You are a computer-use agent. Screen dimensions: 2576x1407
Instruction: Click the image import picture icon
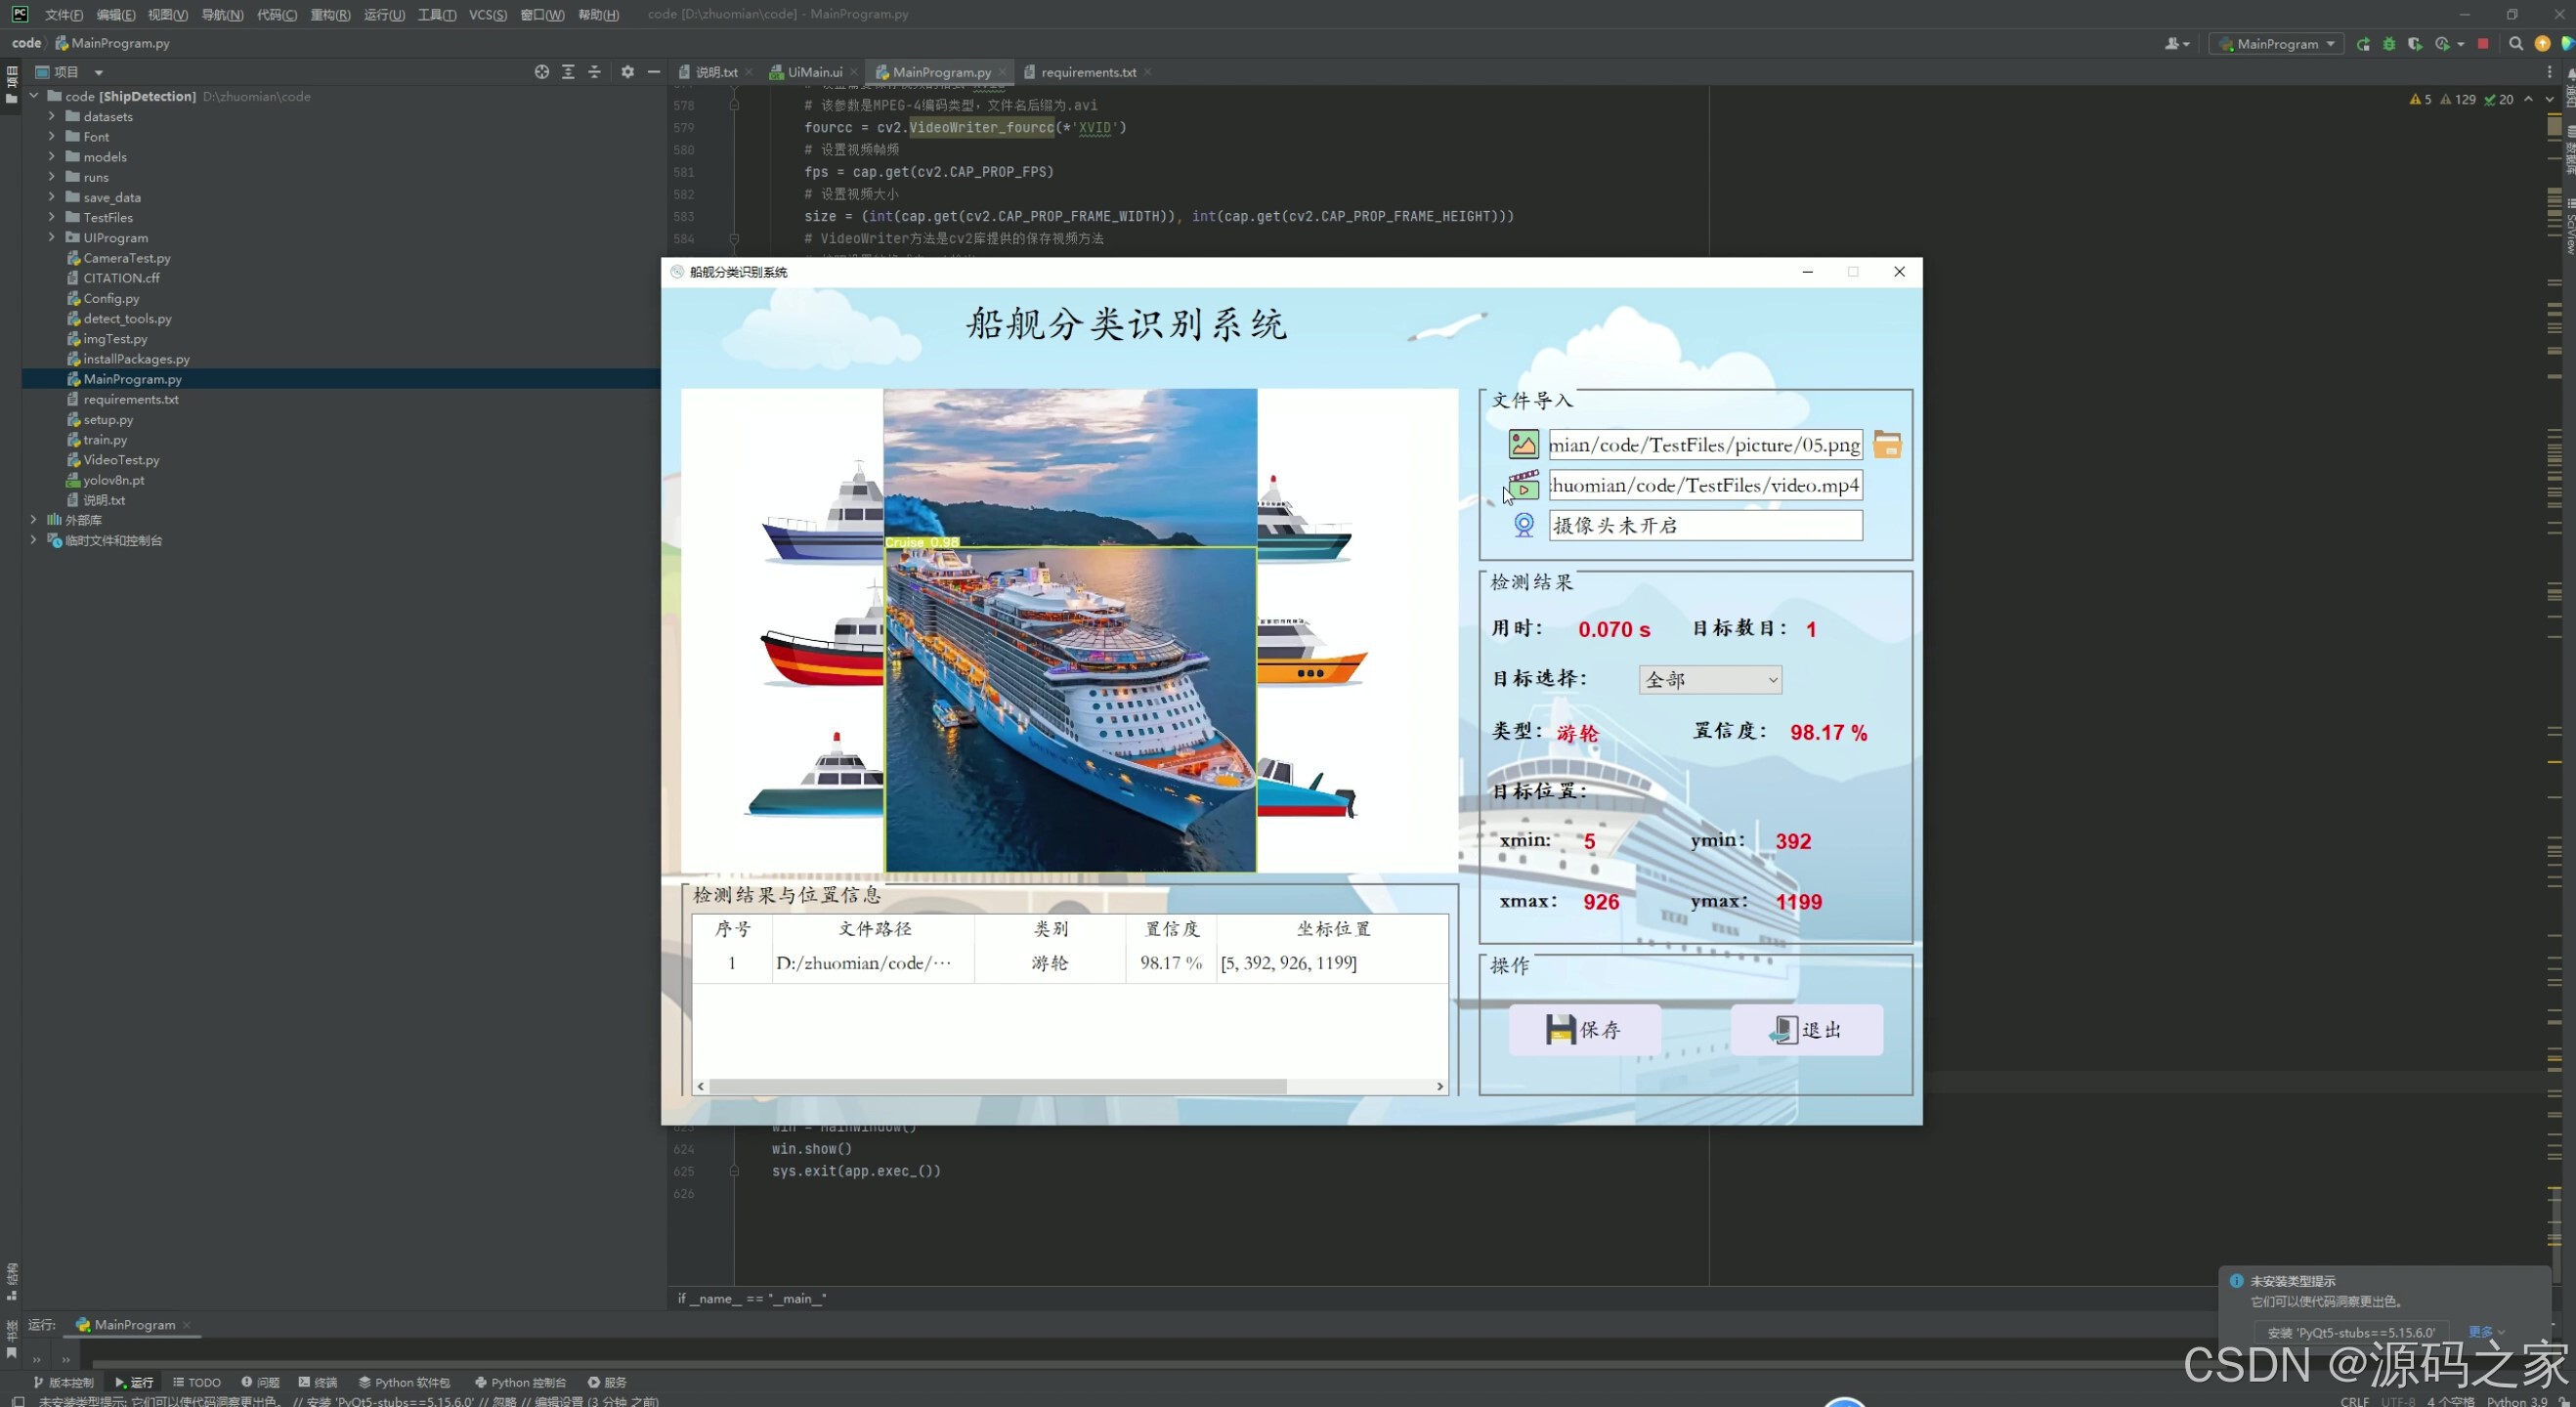tap(1523, 444)
